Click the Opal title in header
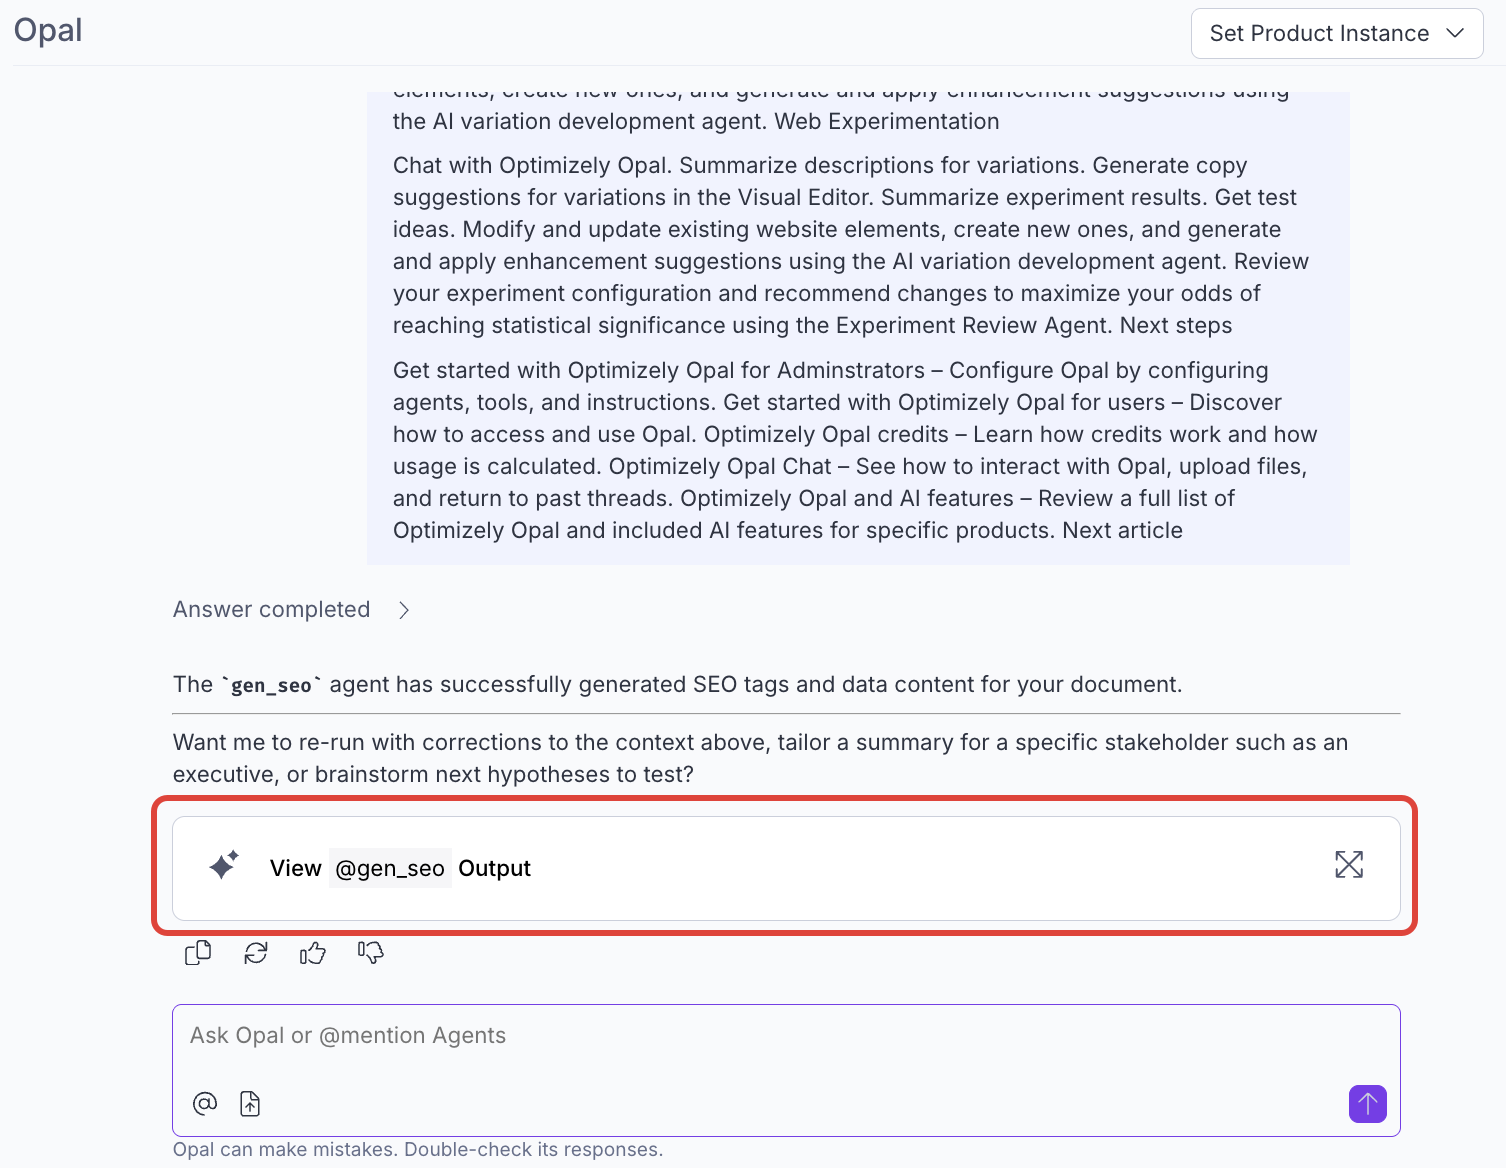The width and height of the screenshot is (1506, 1168). pyautogui.click(x=48, y=30)
